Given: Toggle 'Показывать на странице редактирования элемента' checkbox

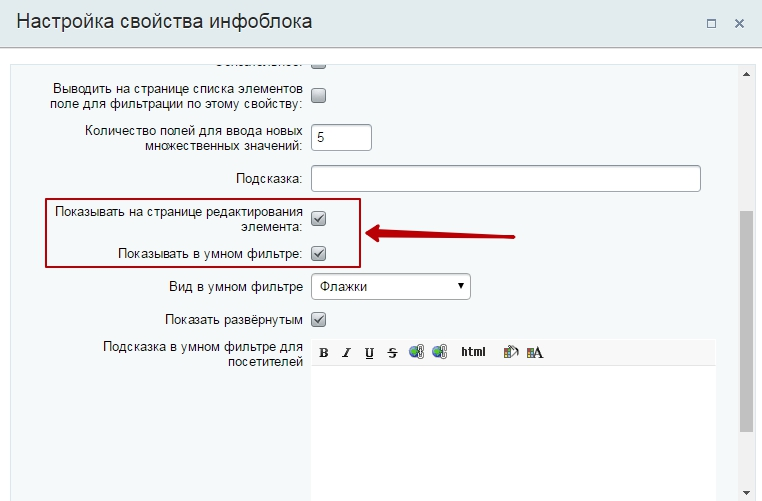Looking at the screenshot, I should 319,218.
